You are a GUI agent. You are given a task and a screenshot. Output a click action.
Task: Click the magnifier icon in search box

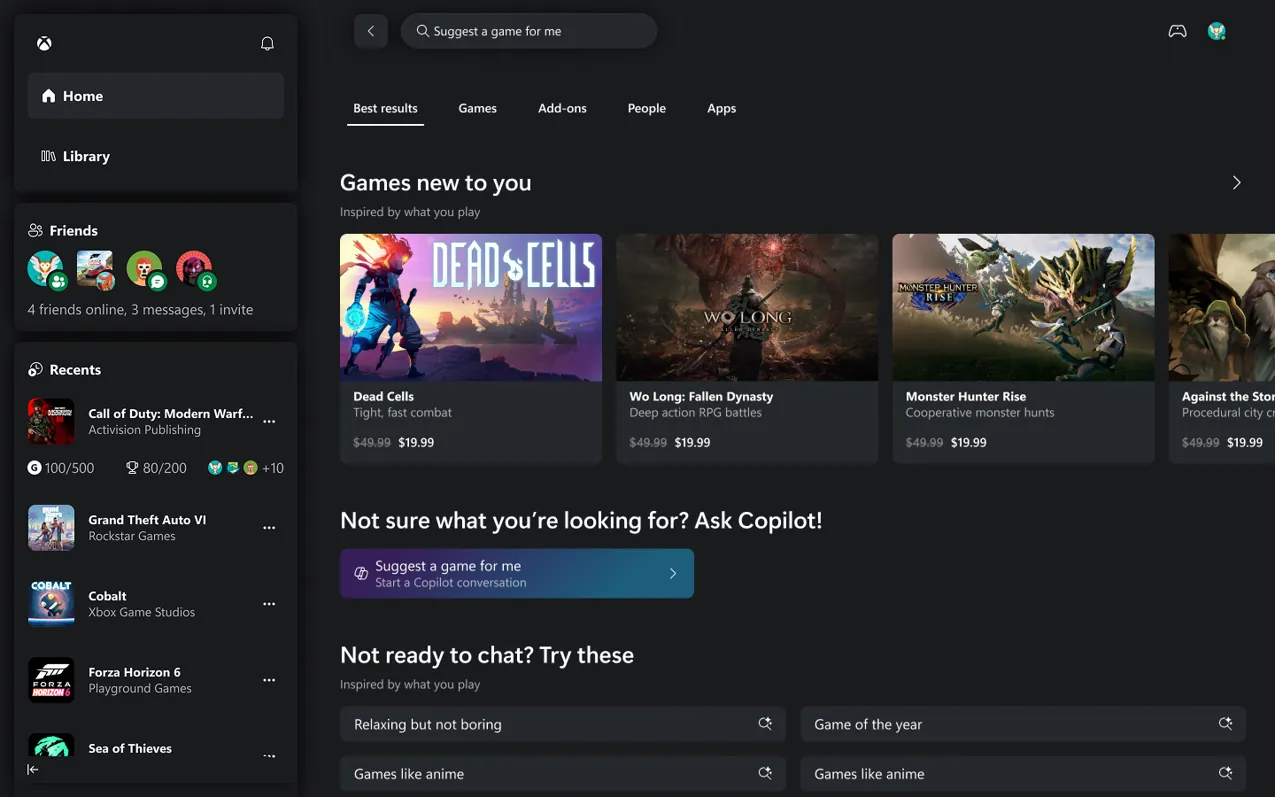[422, 31]
